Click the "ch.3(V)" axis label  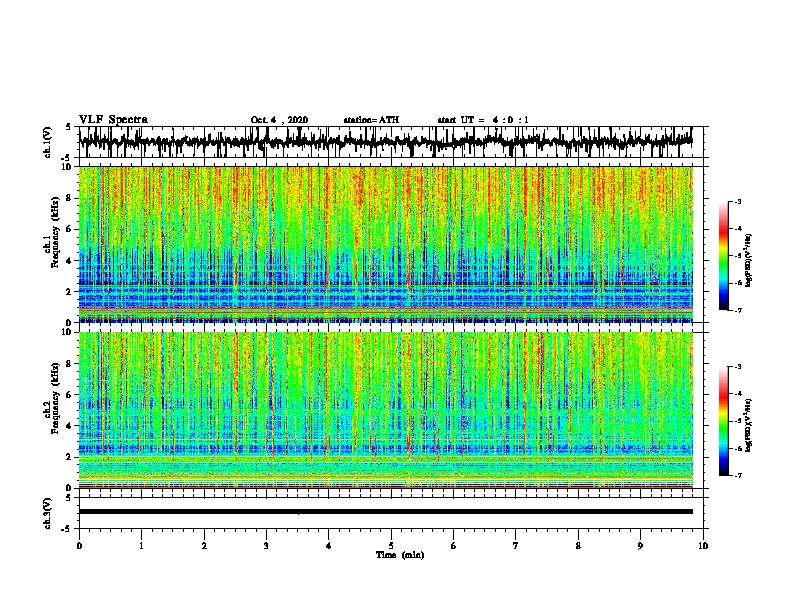[x=48, y=513]
